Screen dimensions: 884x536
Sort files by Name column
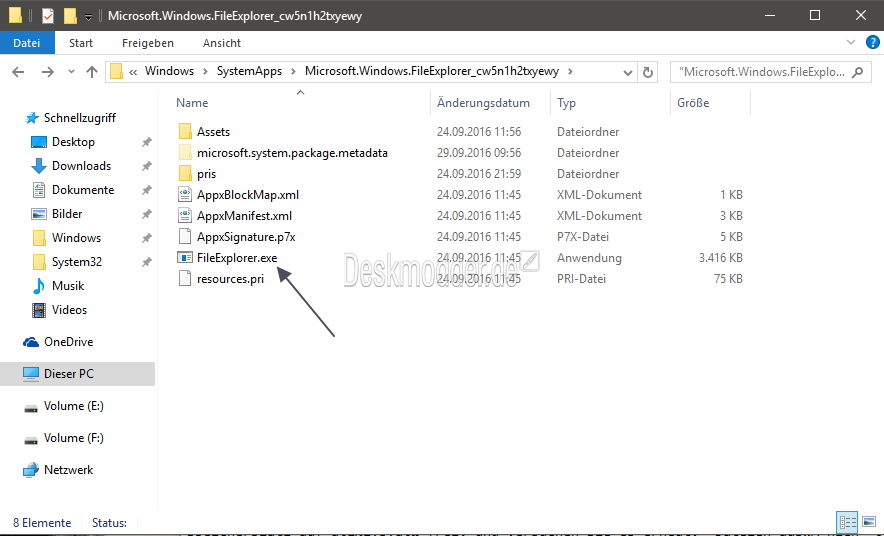coord(192,103)
